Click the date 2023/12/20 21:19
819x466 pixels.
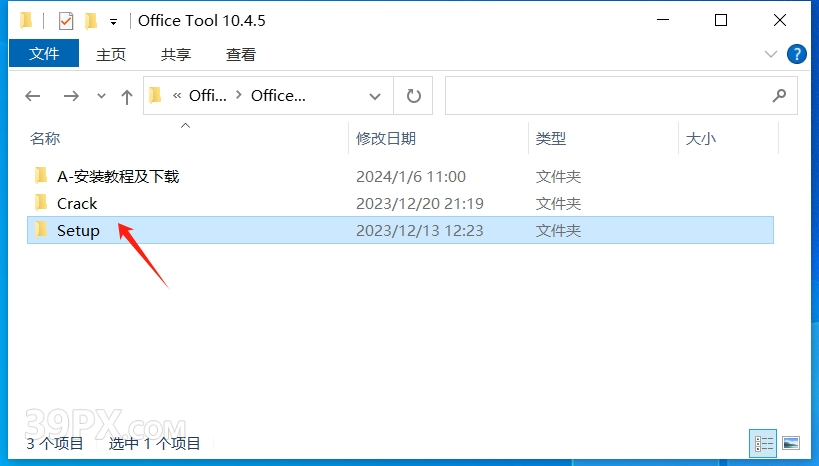pyautogui.click(x=420, y=203)
